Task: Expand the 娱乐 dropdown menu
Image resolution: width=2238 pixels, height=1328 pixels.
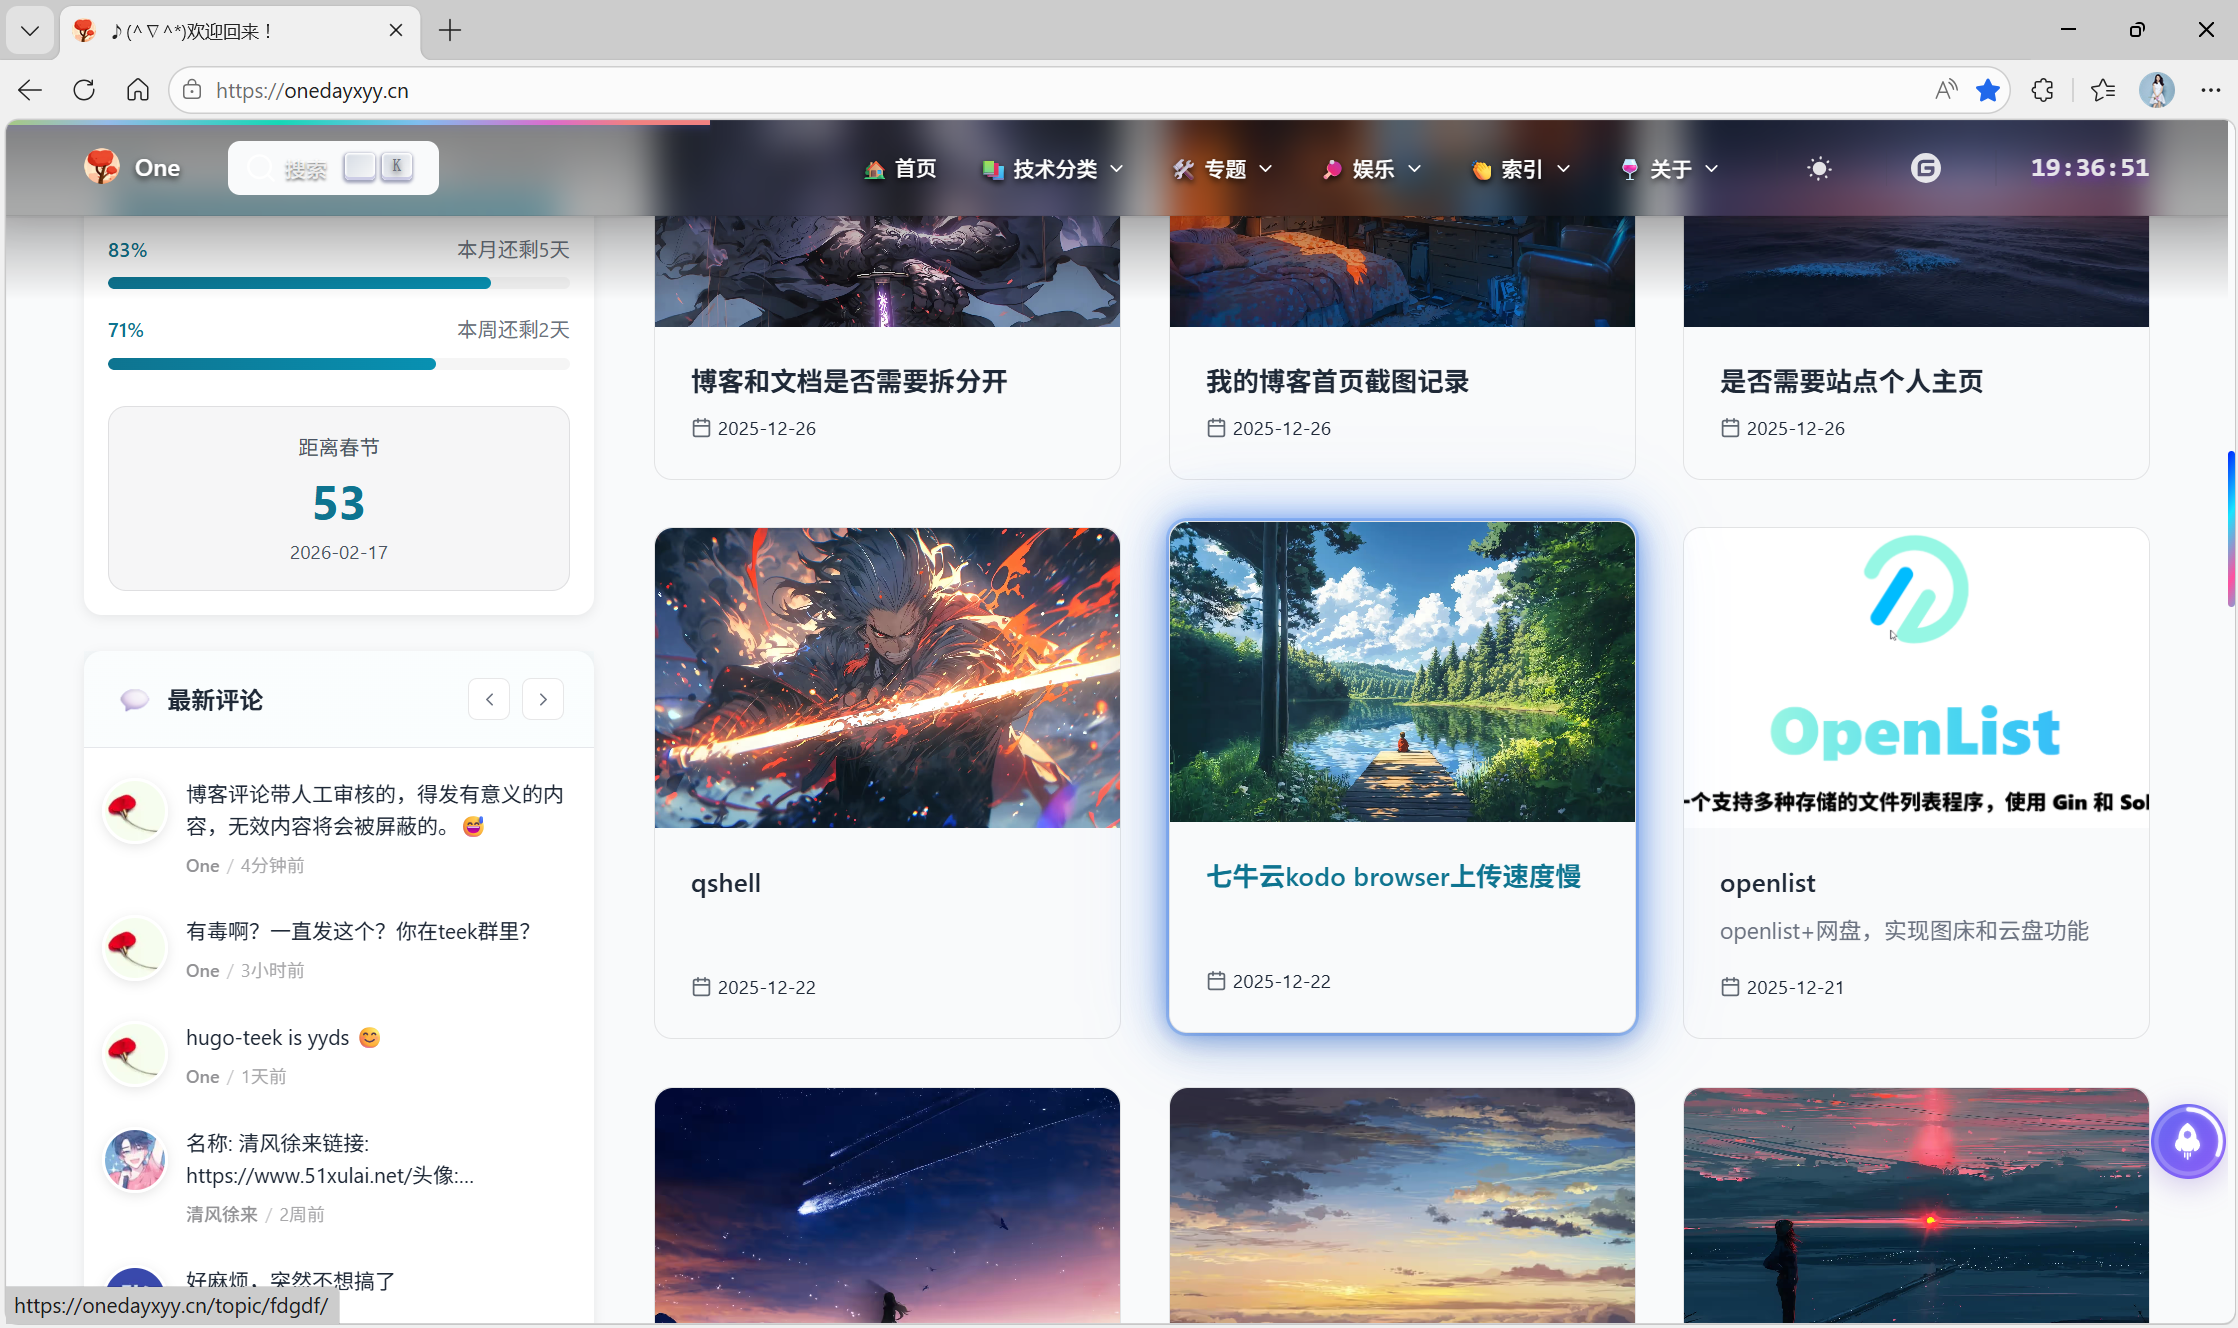Action: point(1372,169)
